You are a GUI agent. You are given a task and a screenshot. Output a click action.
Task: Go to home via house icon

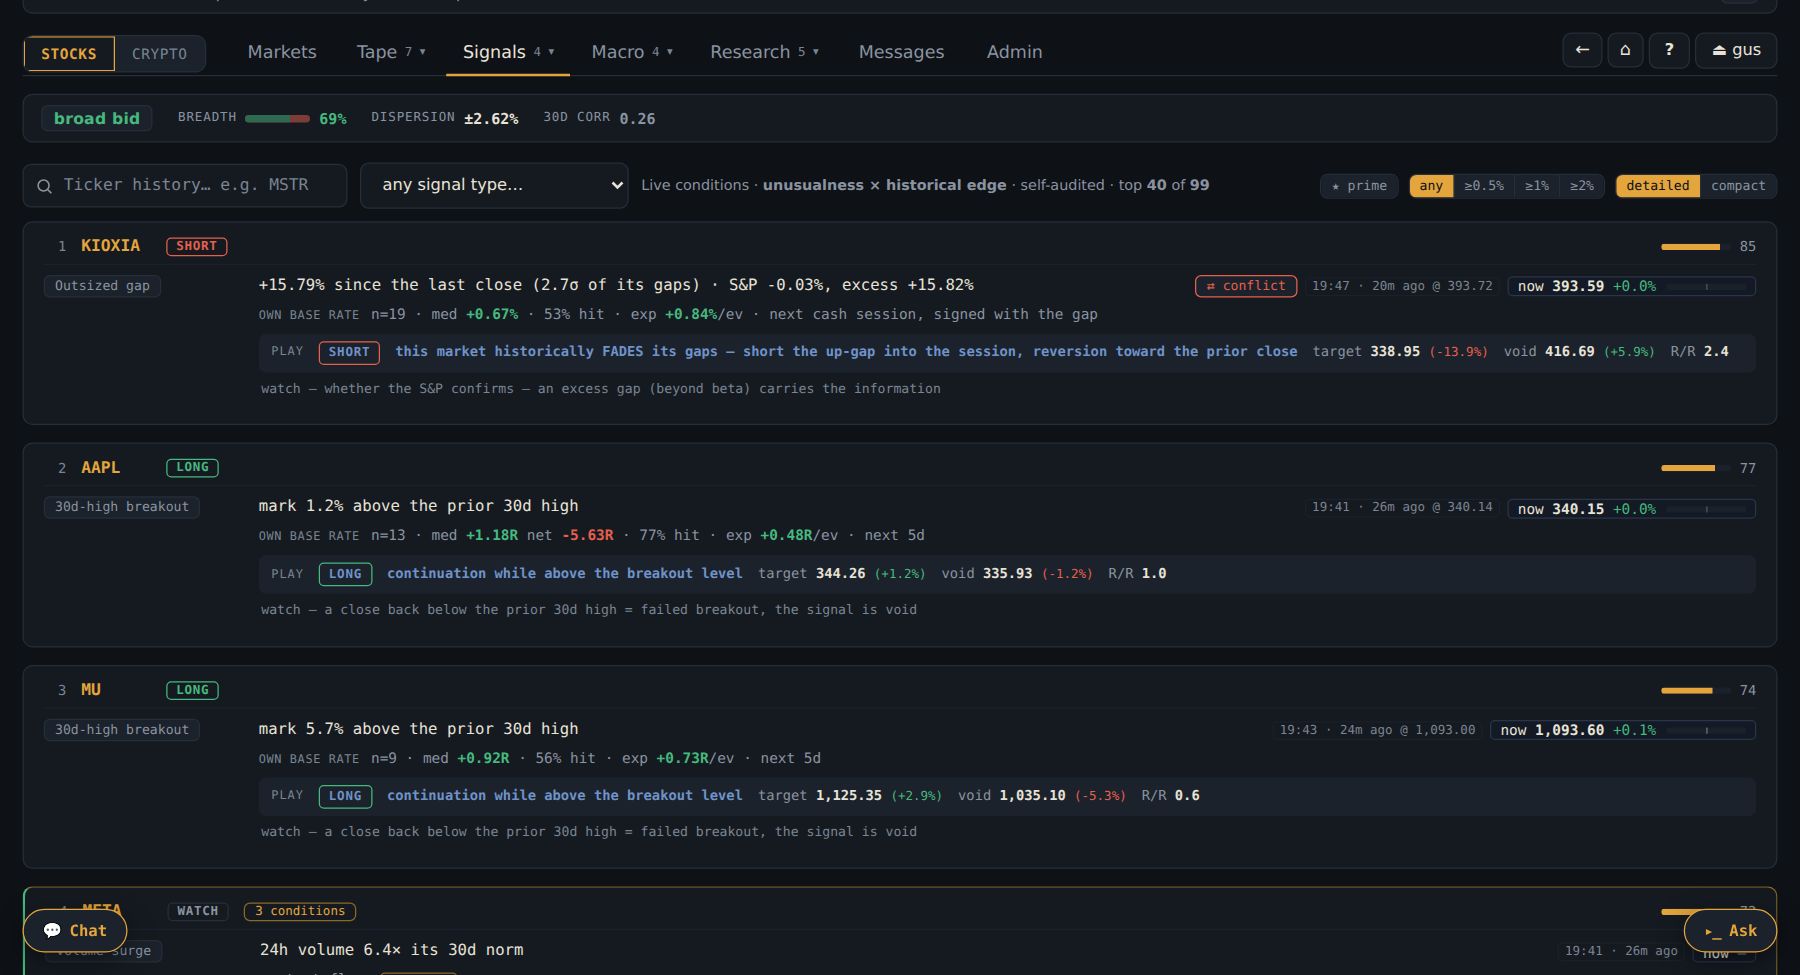(1625, 50)
